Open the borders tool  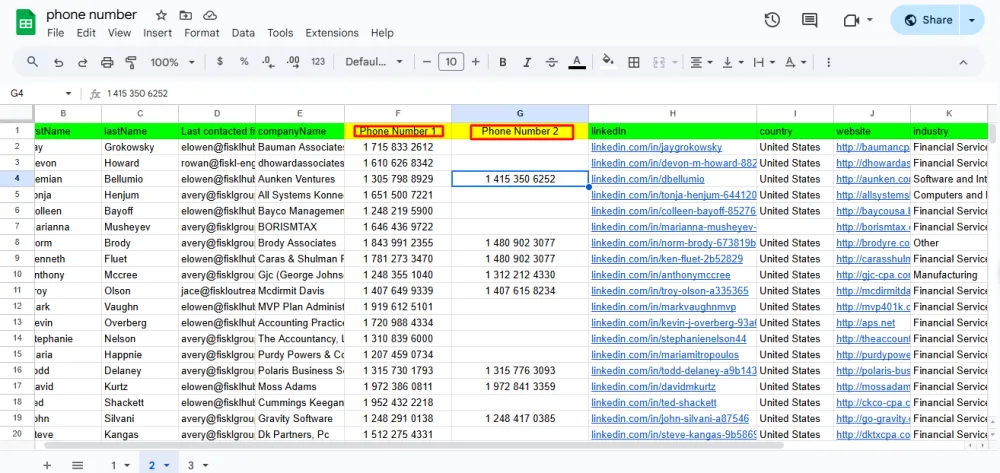634,62
